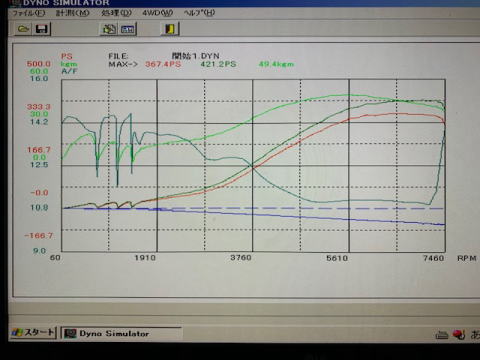Image resolution: width=480 pixels, height=360 pixels.
Task: Click the 開始1.DYN file name label
Action: point(196,56)
